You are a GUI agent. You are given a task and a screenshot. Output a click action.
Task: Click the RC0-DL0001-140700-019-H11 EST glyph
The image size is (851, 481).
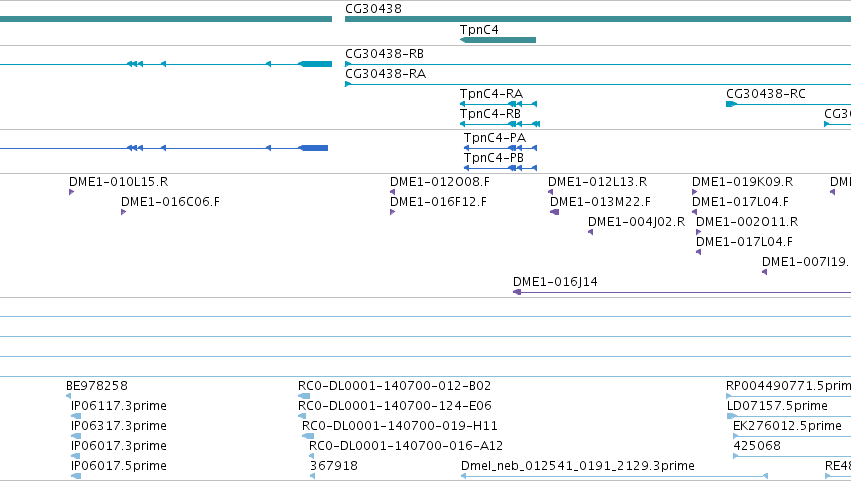(x=308, y=436)
